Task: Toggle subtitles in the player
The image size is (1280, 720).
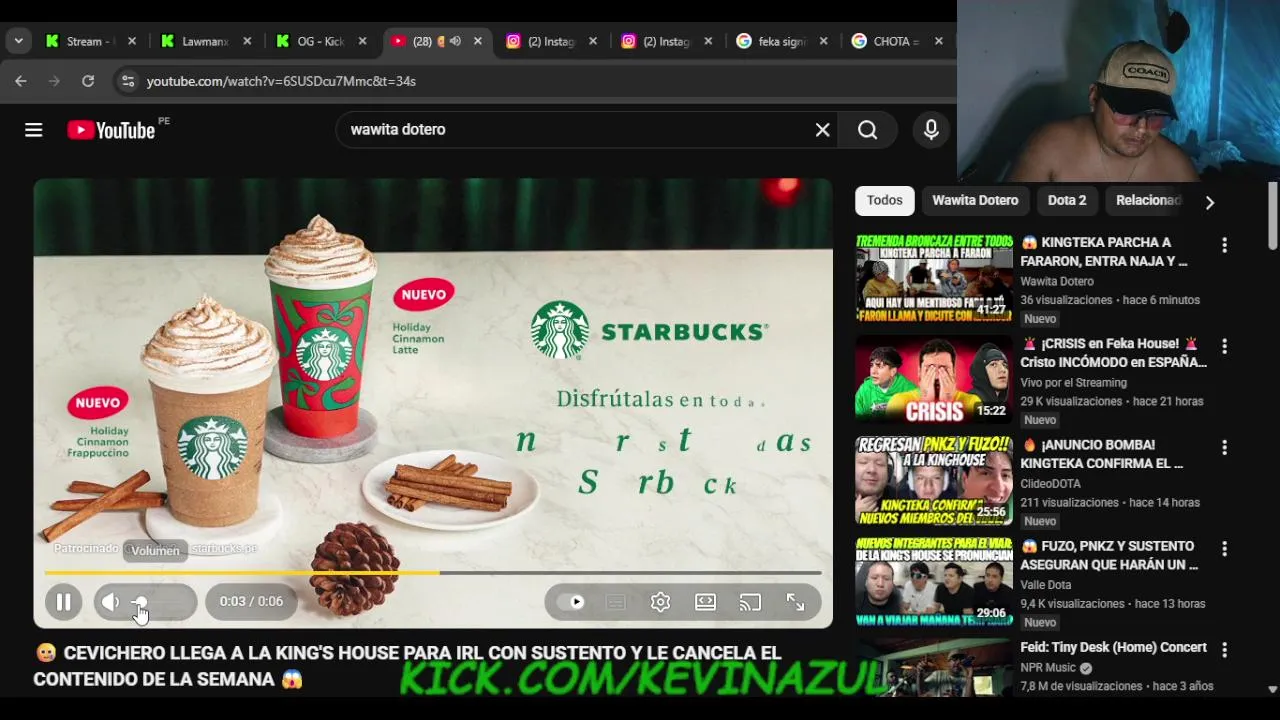Action: tap(616, 602)
